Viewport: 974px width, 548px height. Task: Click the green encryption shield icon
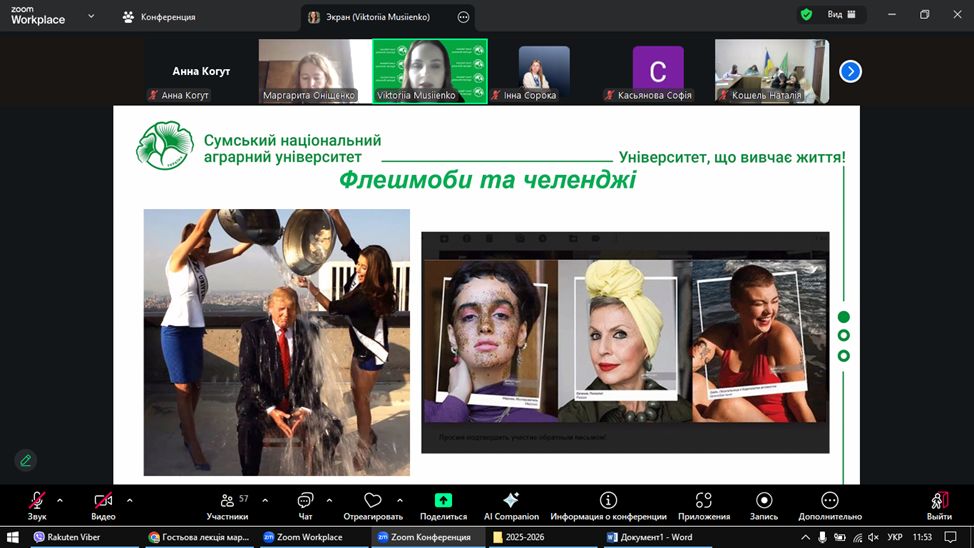tap(806, 15)
